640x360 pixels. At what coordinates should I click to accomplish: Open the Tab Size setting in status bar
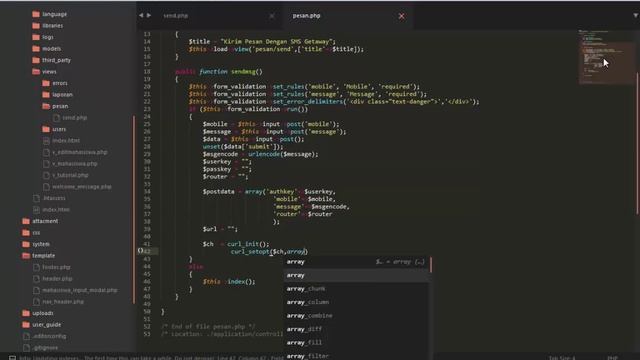[x=562, y=358]
